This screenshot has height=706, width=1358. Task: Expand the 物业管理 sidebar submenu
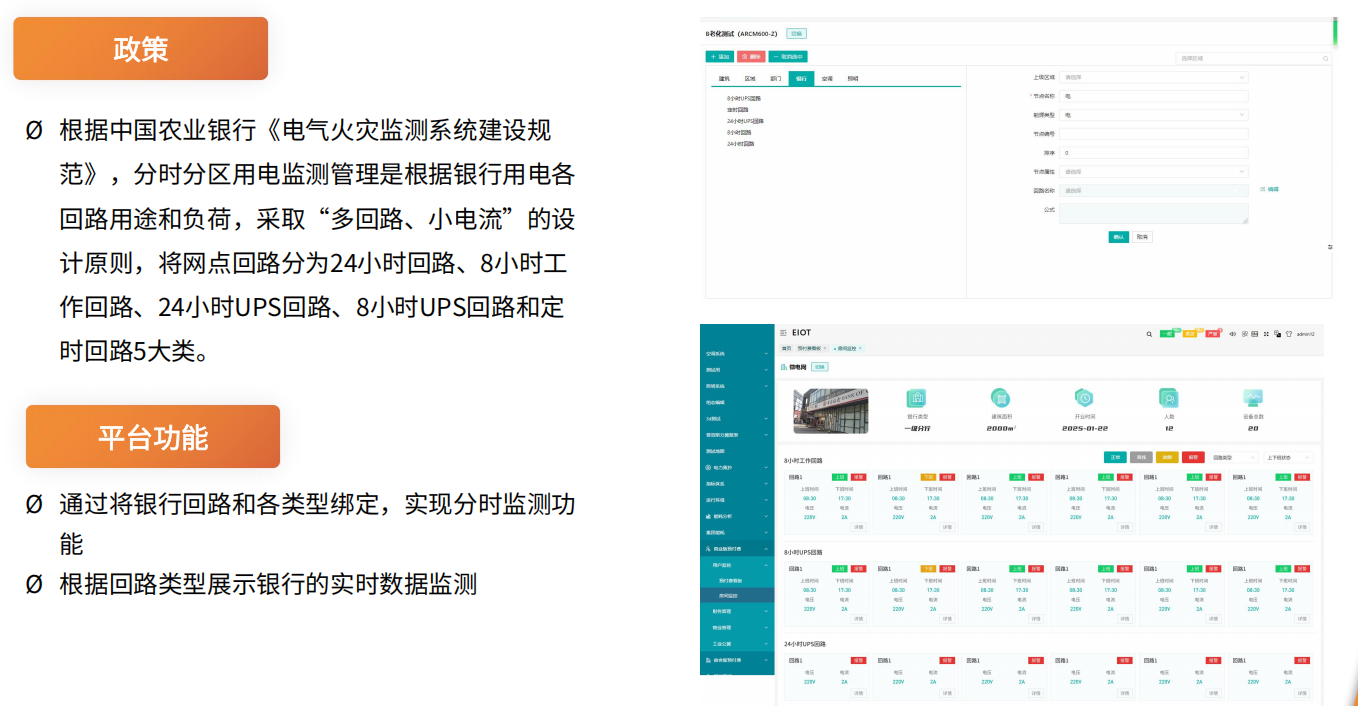(x=737, y=627)
